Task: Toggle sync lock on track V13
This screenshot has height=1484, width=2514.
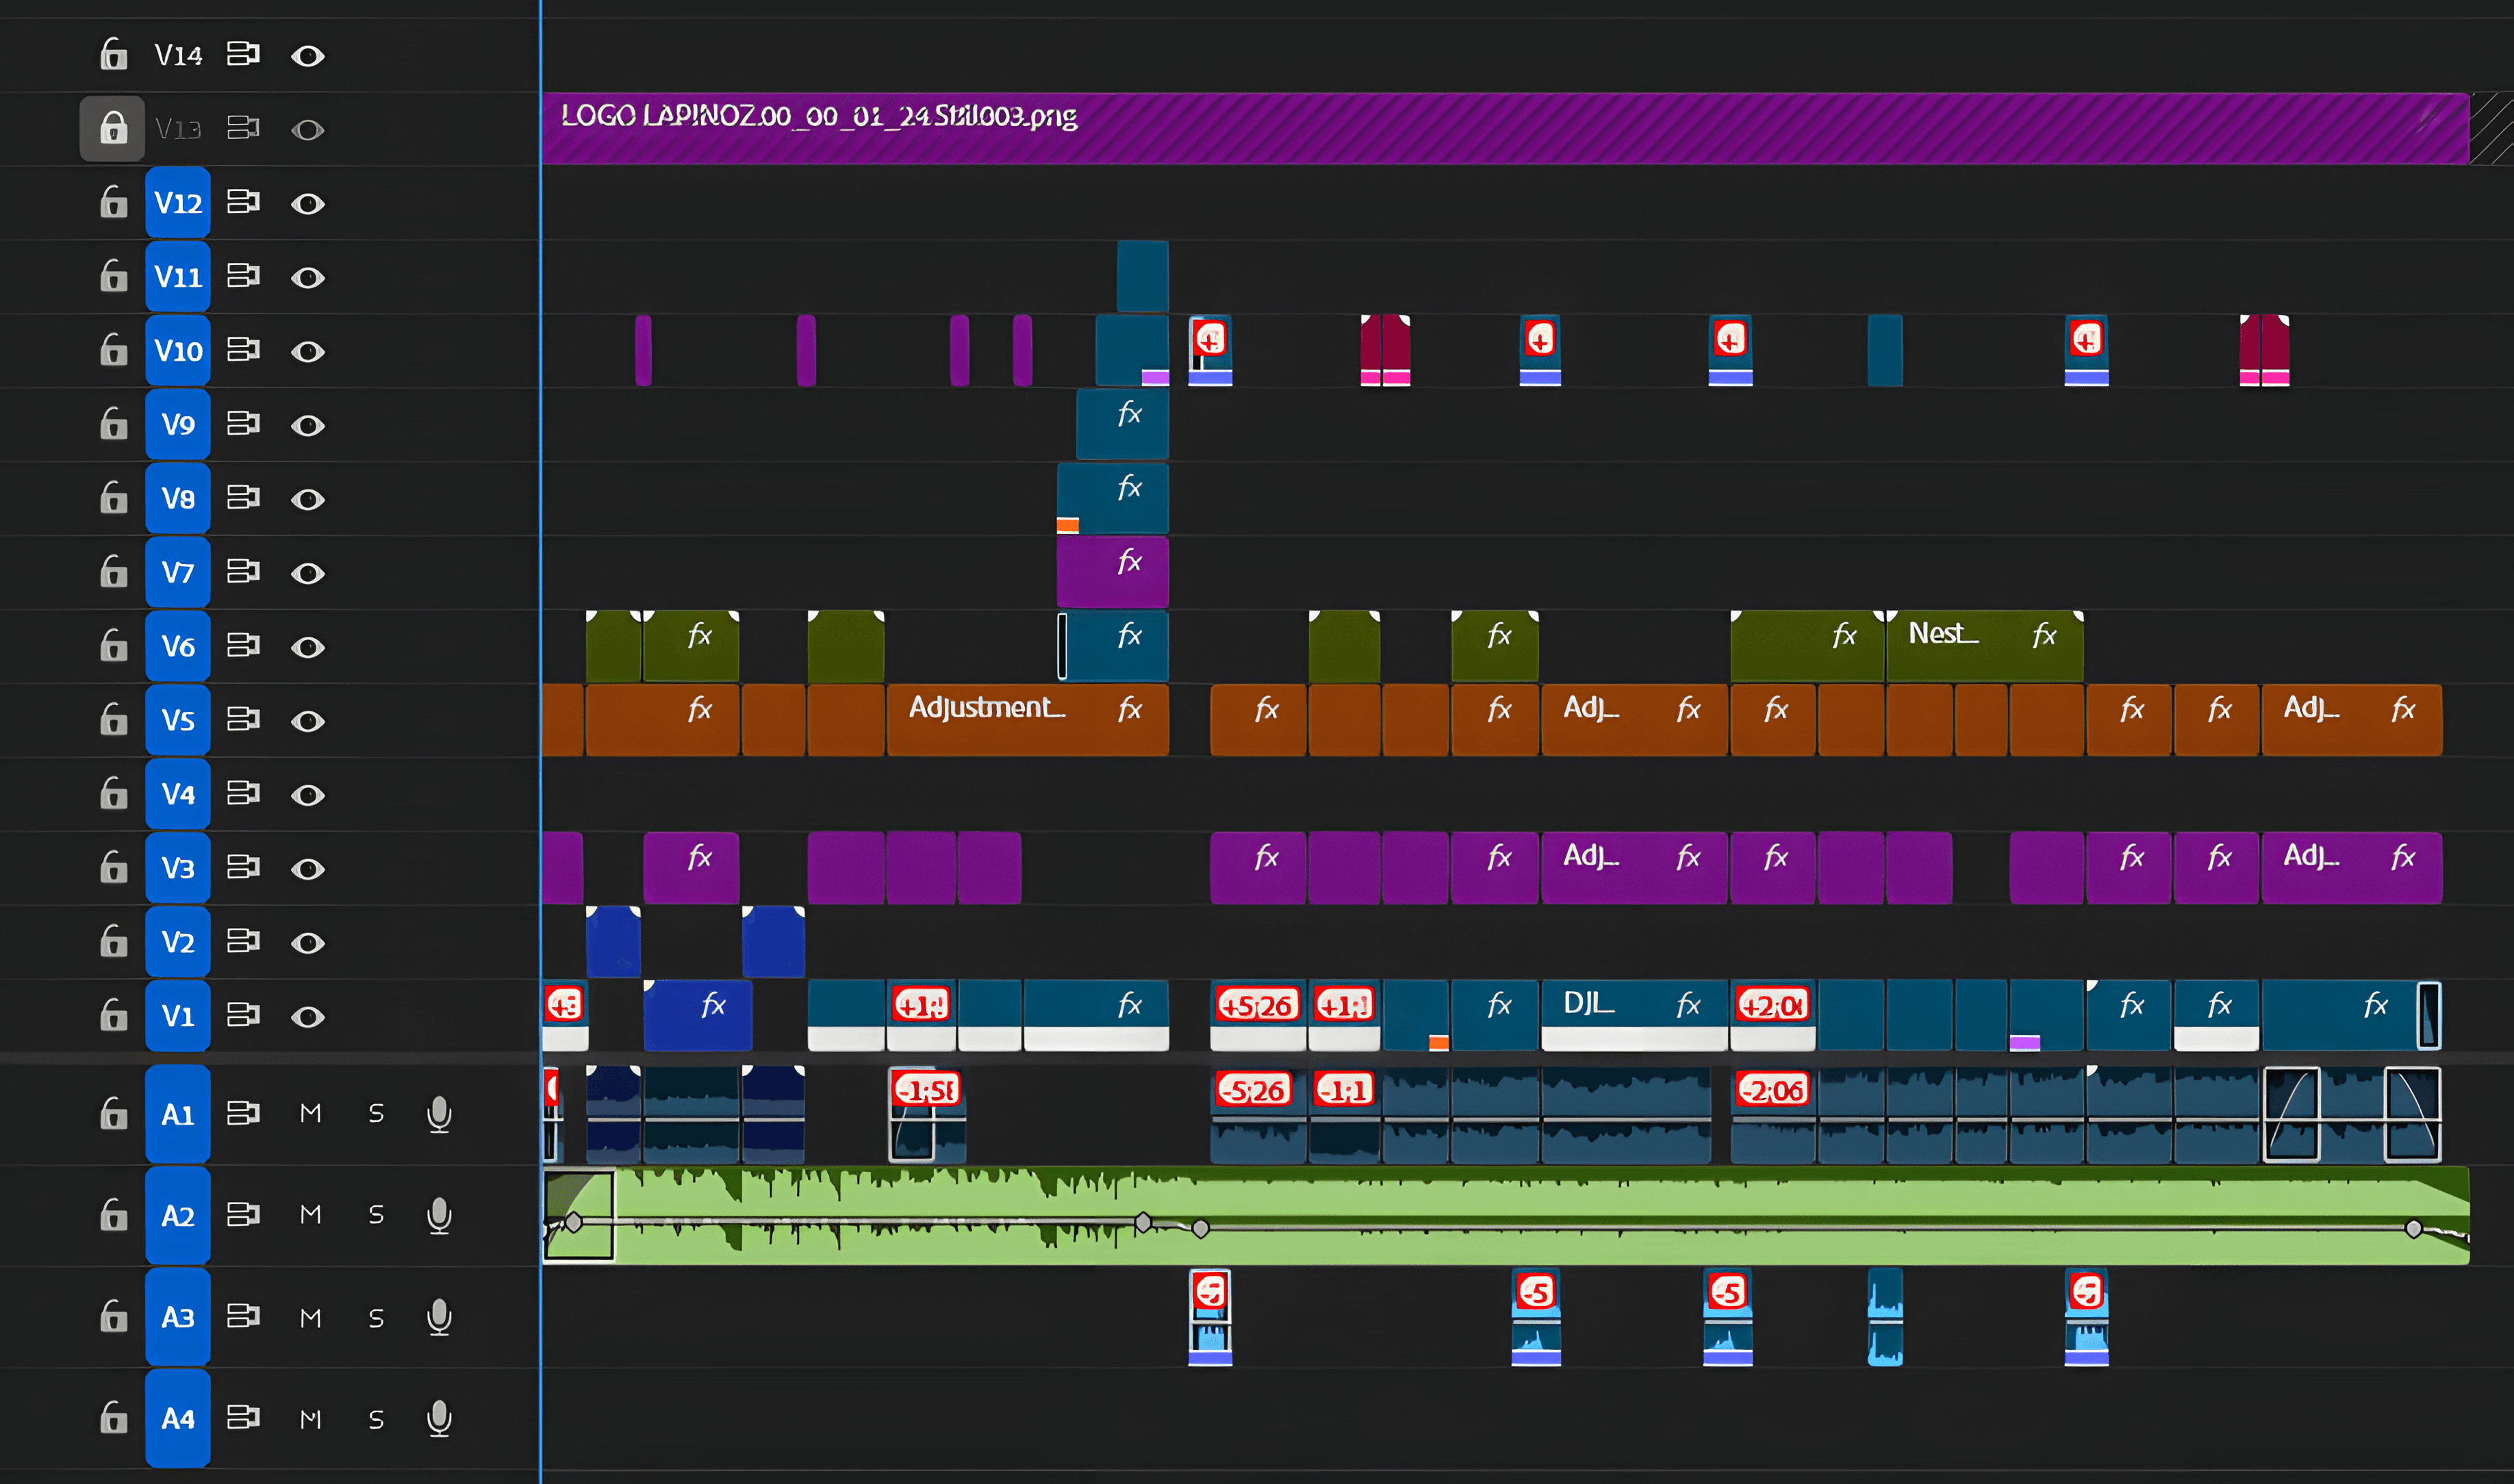Action: 243,128
